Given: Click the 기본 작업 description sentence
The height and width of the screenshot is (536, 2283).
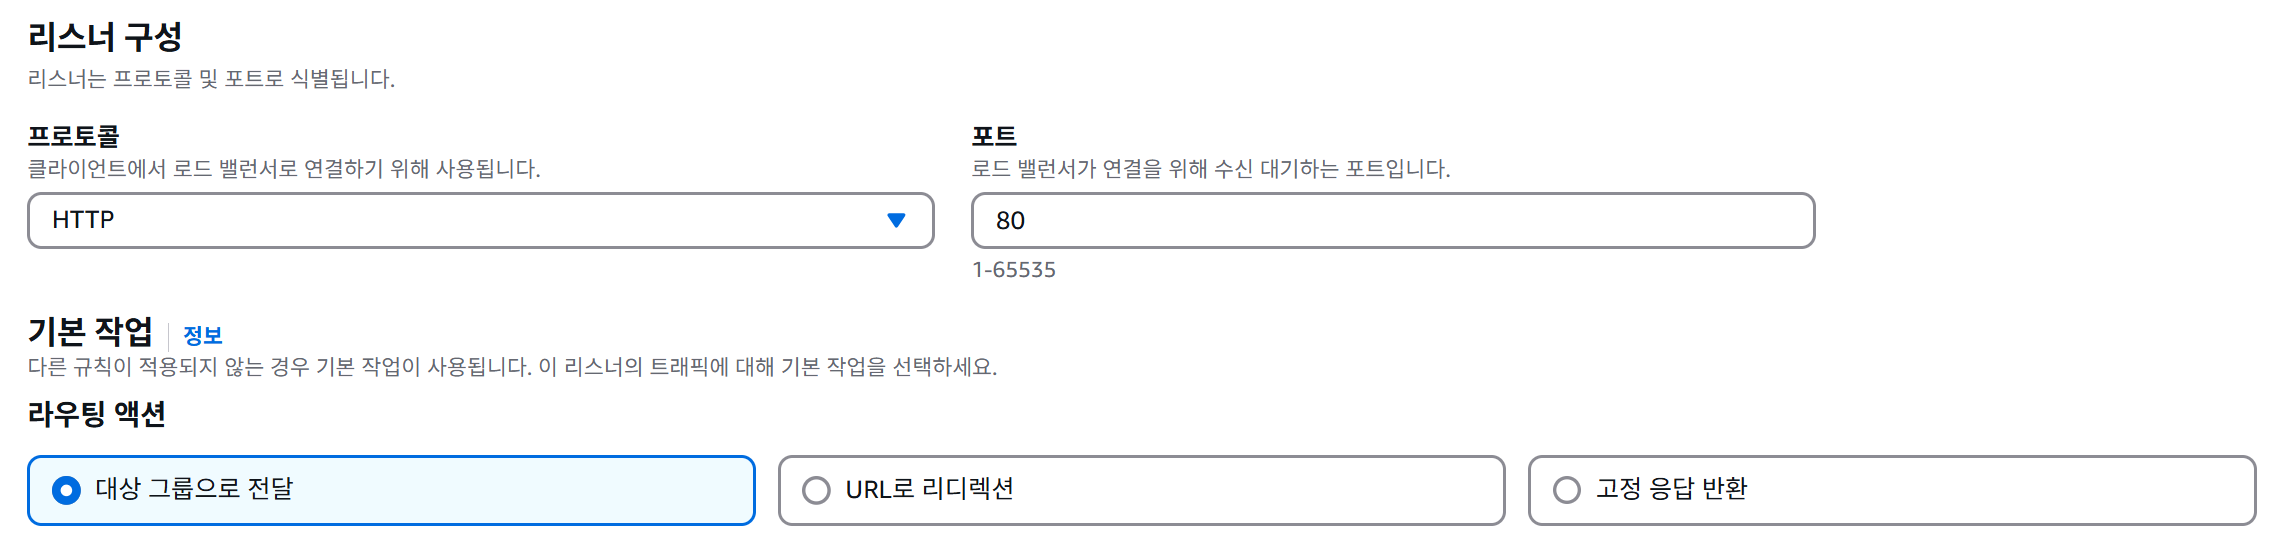Looking at the screenshot, I should (x=512, y=367).
